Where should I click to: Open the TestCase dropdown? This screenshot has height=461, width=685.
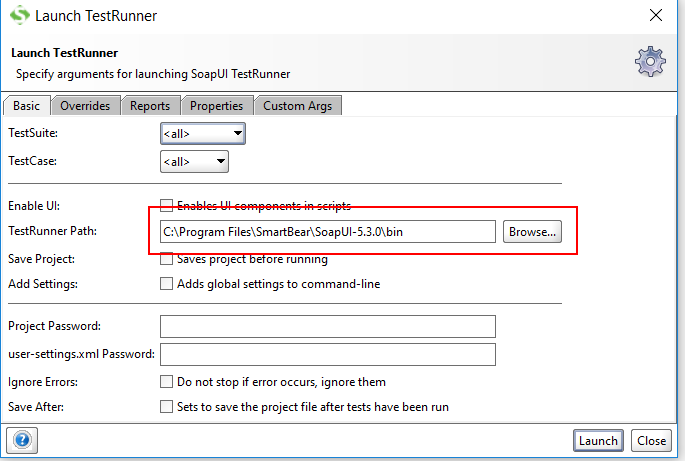(194, 162)
